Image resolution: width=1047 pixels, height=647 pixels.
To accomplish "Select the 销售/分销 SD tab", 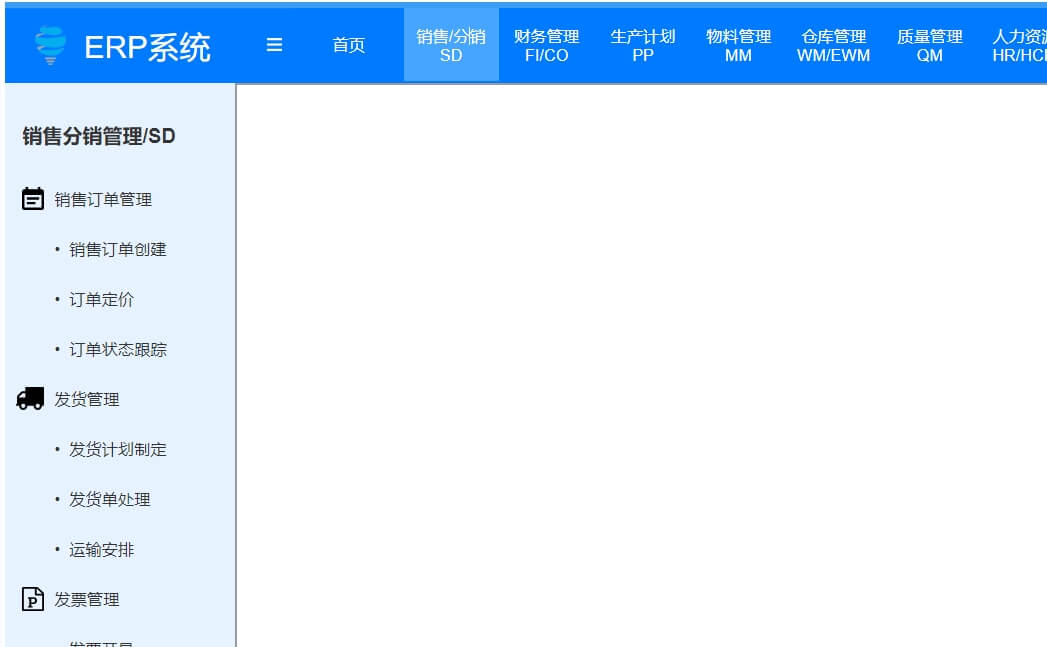I will point(451,45).
